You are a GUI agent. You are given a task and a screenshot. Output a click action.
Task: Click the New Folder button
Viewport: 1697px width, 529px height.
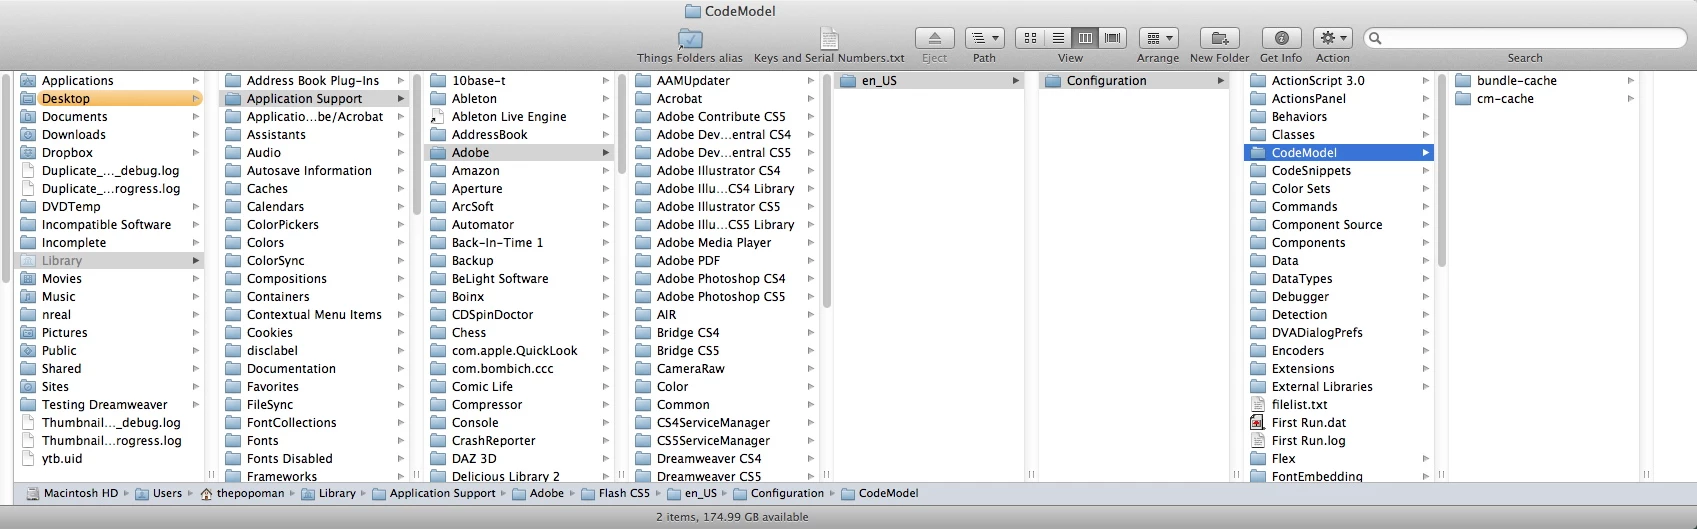pos(1220,38)
